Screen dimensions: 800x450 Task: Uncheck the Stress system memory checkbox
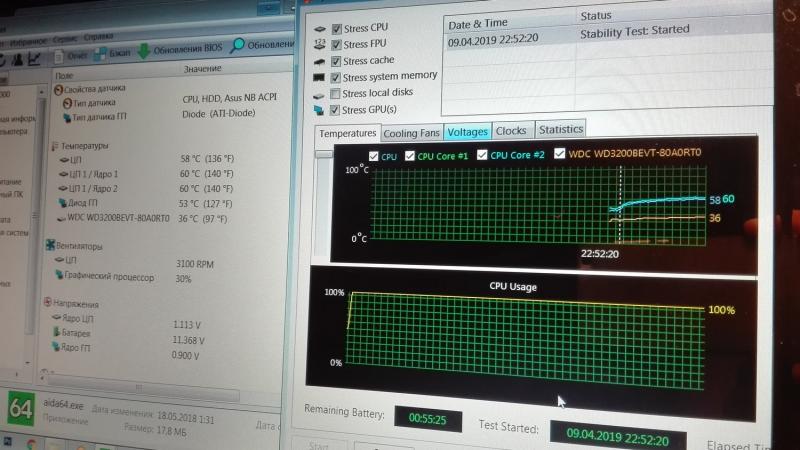(335, 78)
